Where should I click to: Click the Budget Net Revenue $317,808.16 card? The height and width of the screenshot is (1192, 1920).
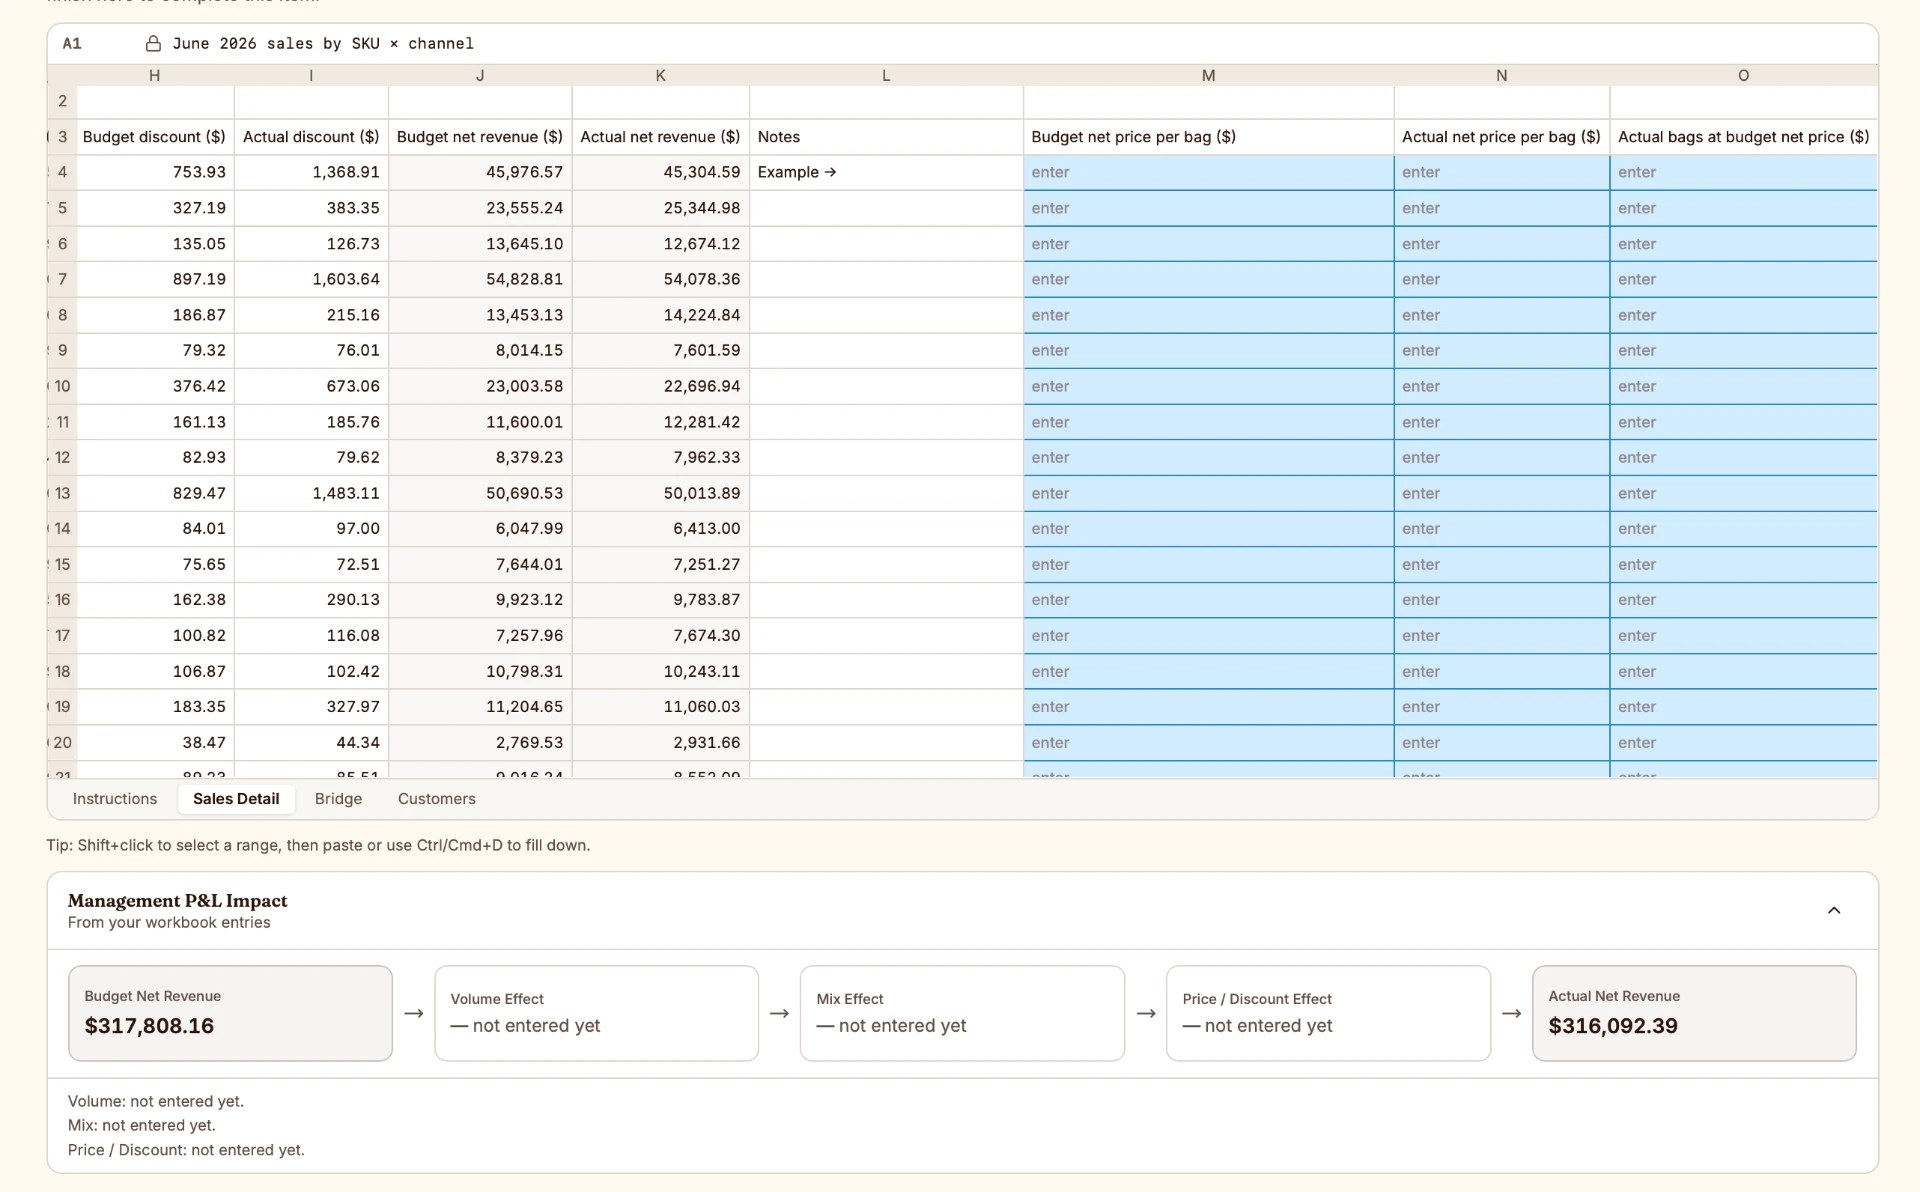click(x=230, y=1013)
